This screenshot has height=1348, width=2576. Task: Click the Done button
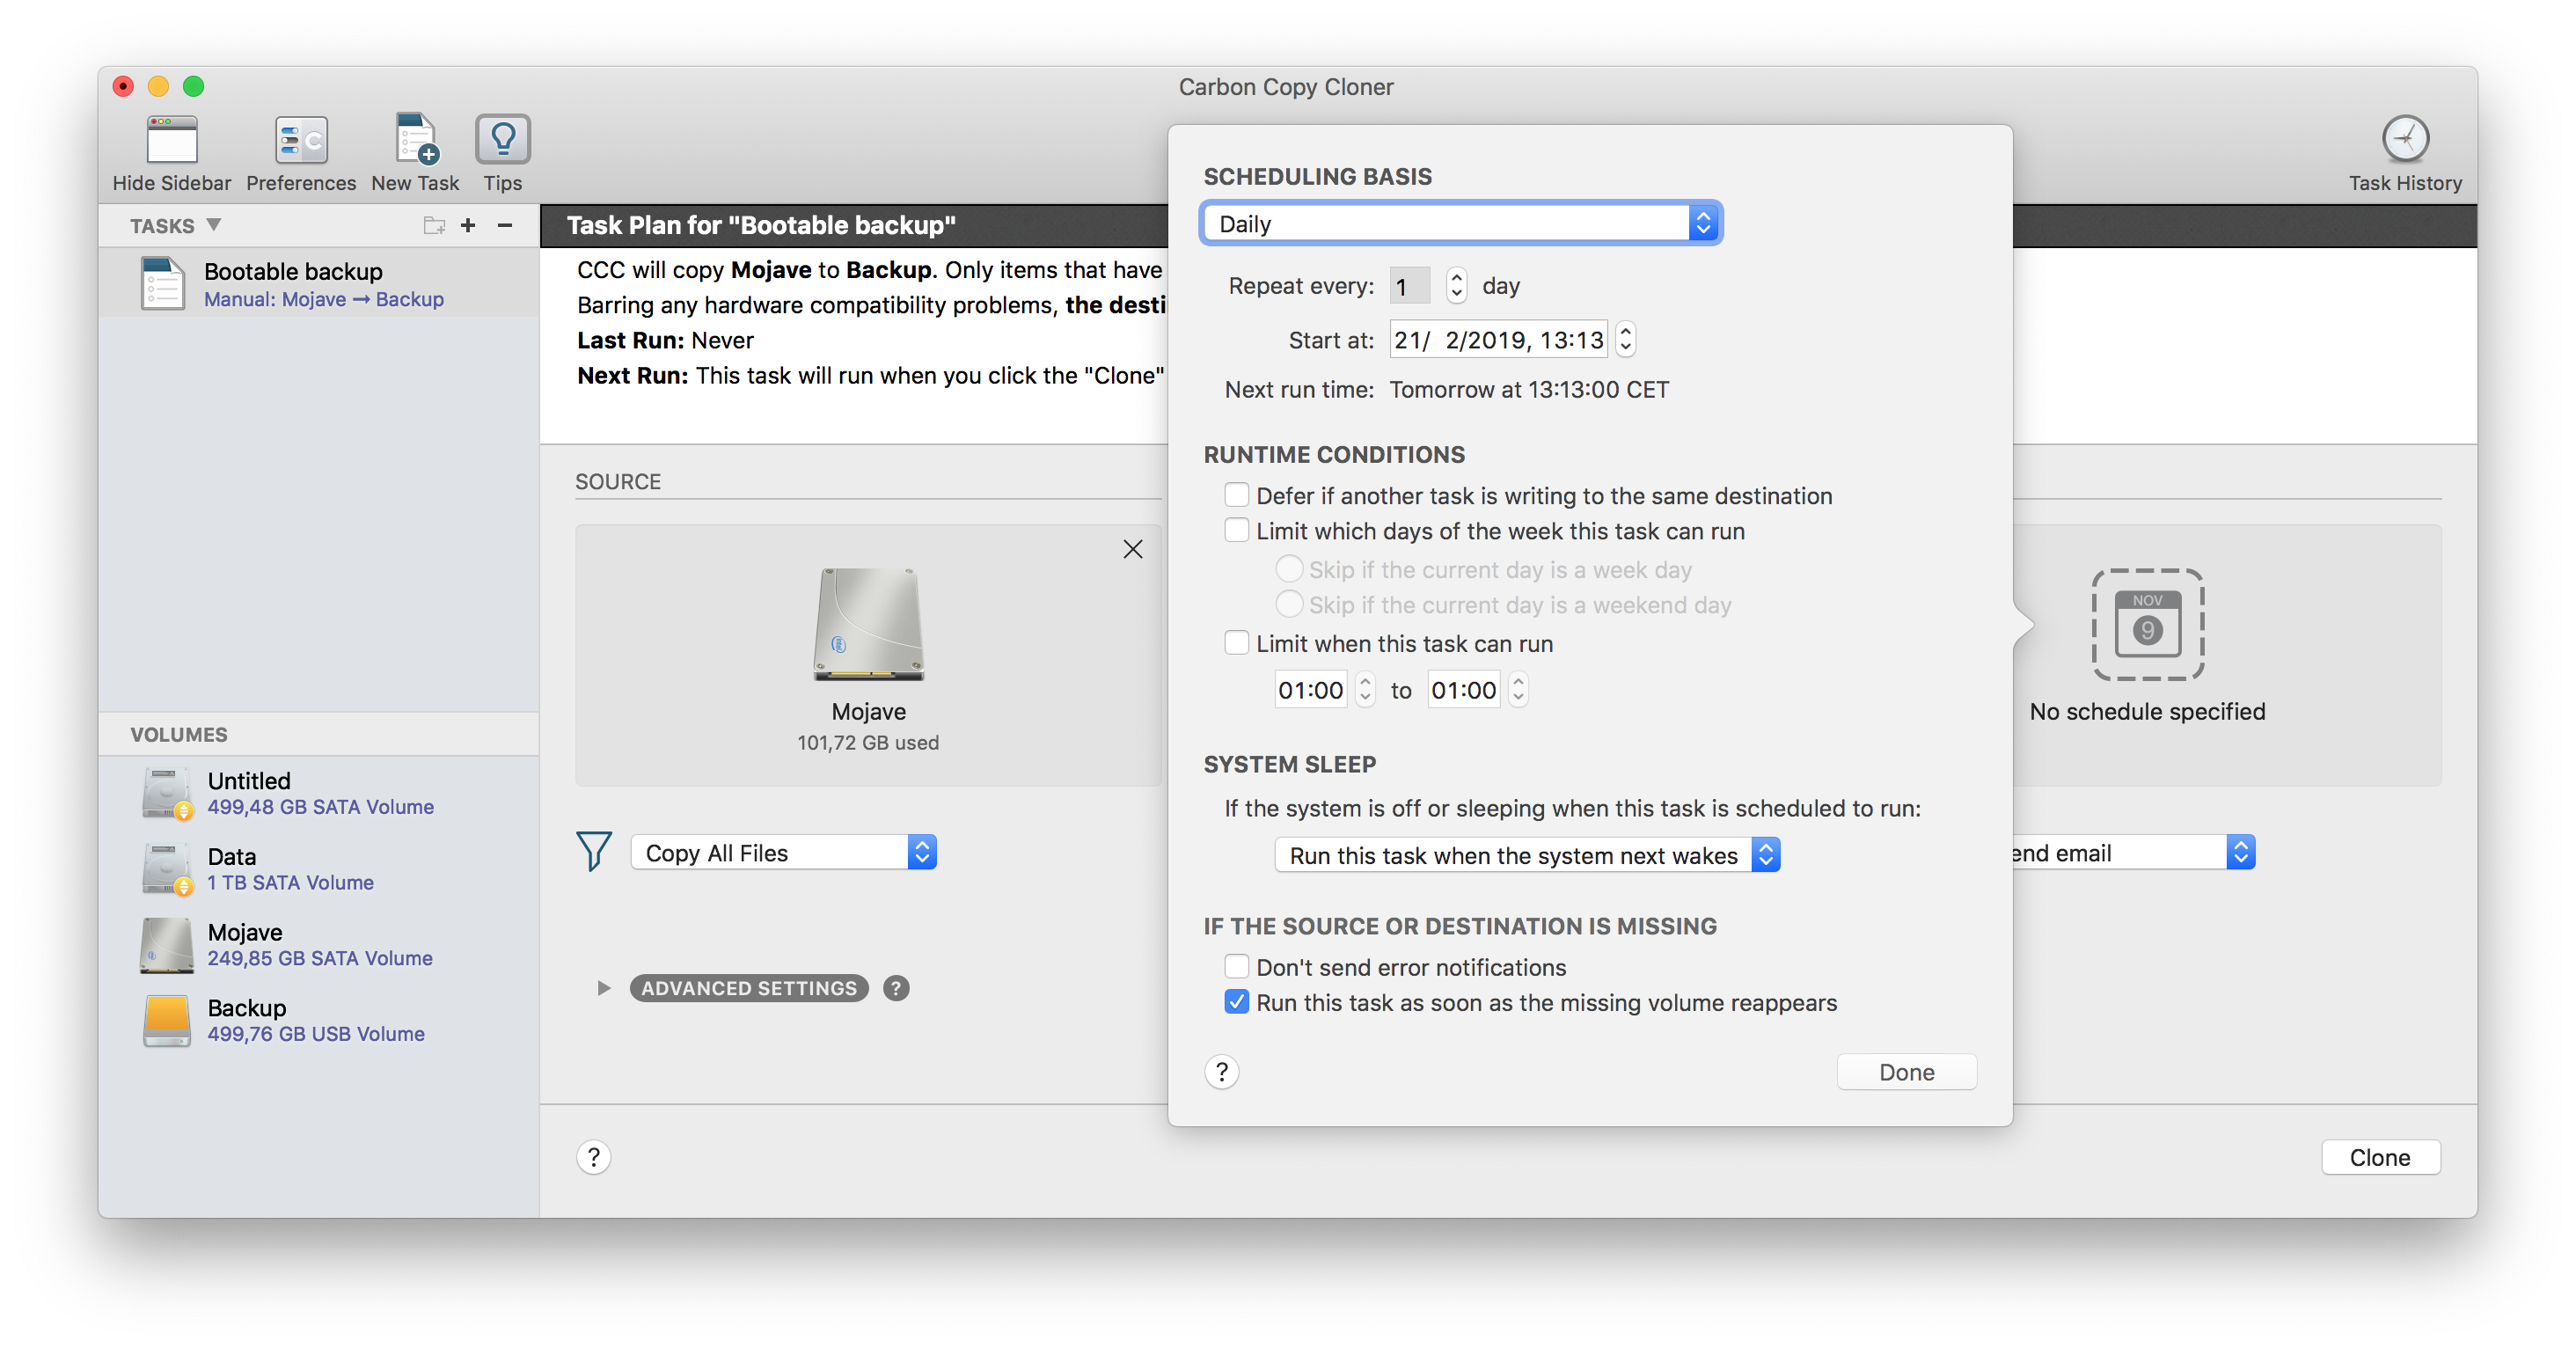[1906, 1072]
